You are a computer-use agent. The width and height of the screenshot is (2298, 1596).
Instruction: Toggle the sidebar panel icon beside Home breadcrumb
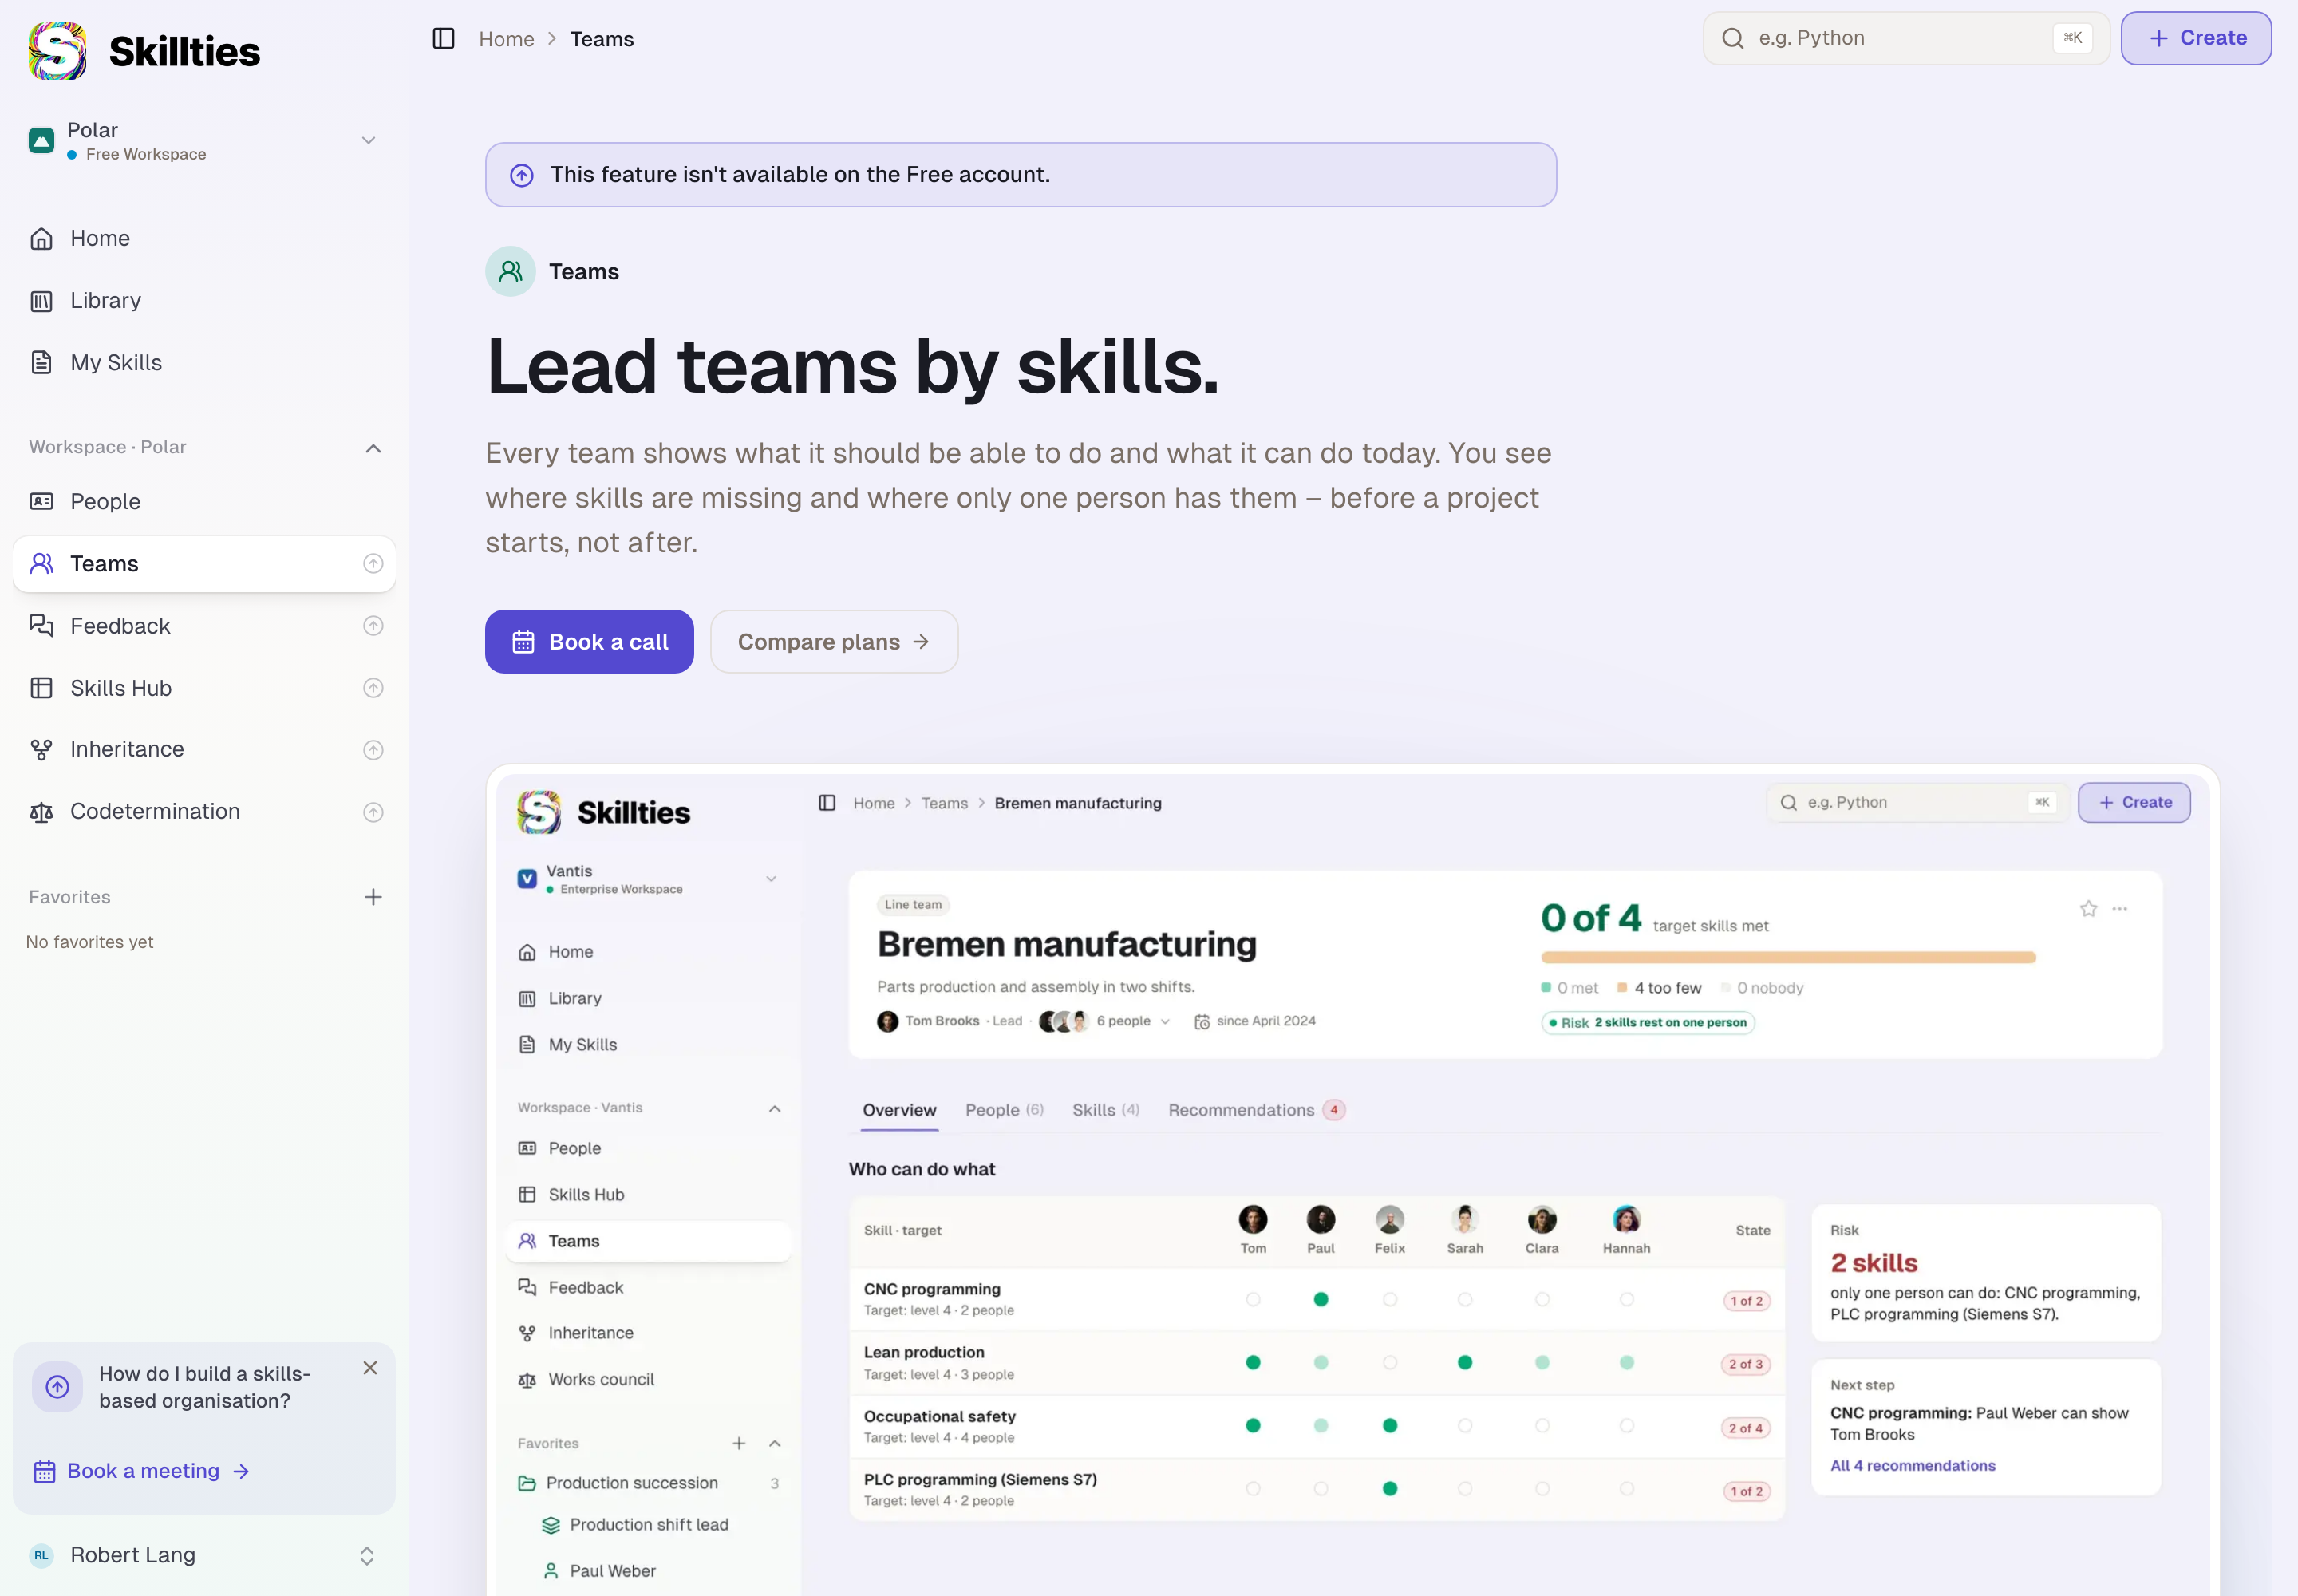443,39
